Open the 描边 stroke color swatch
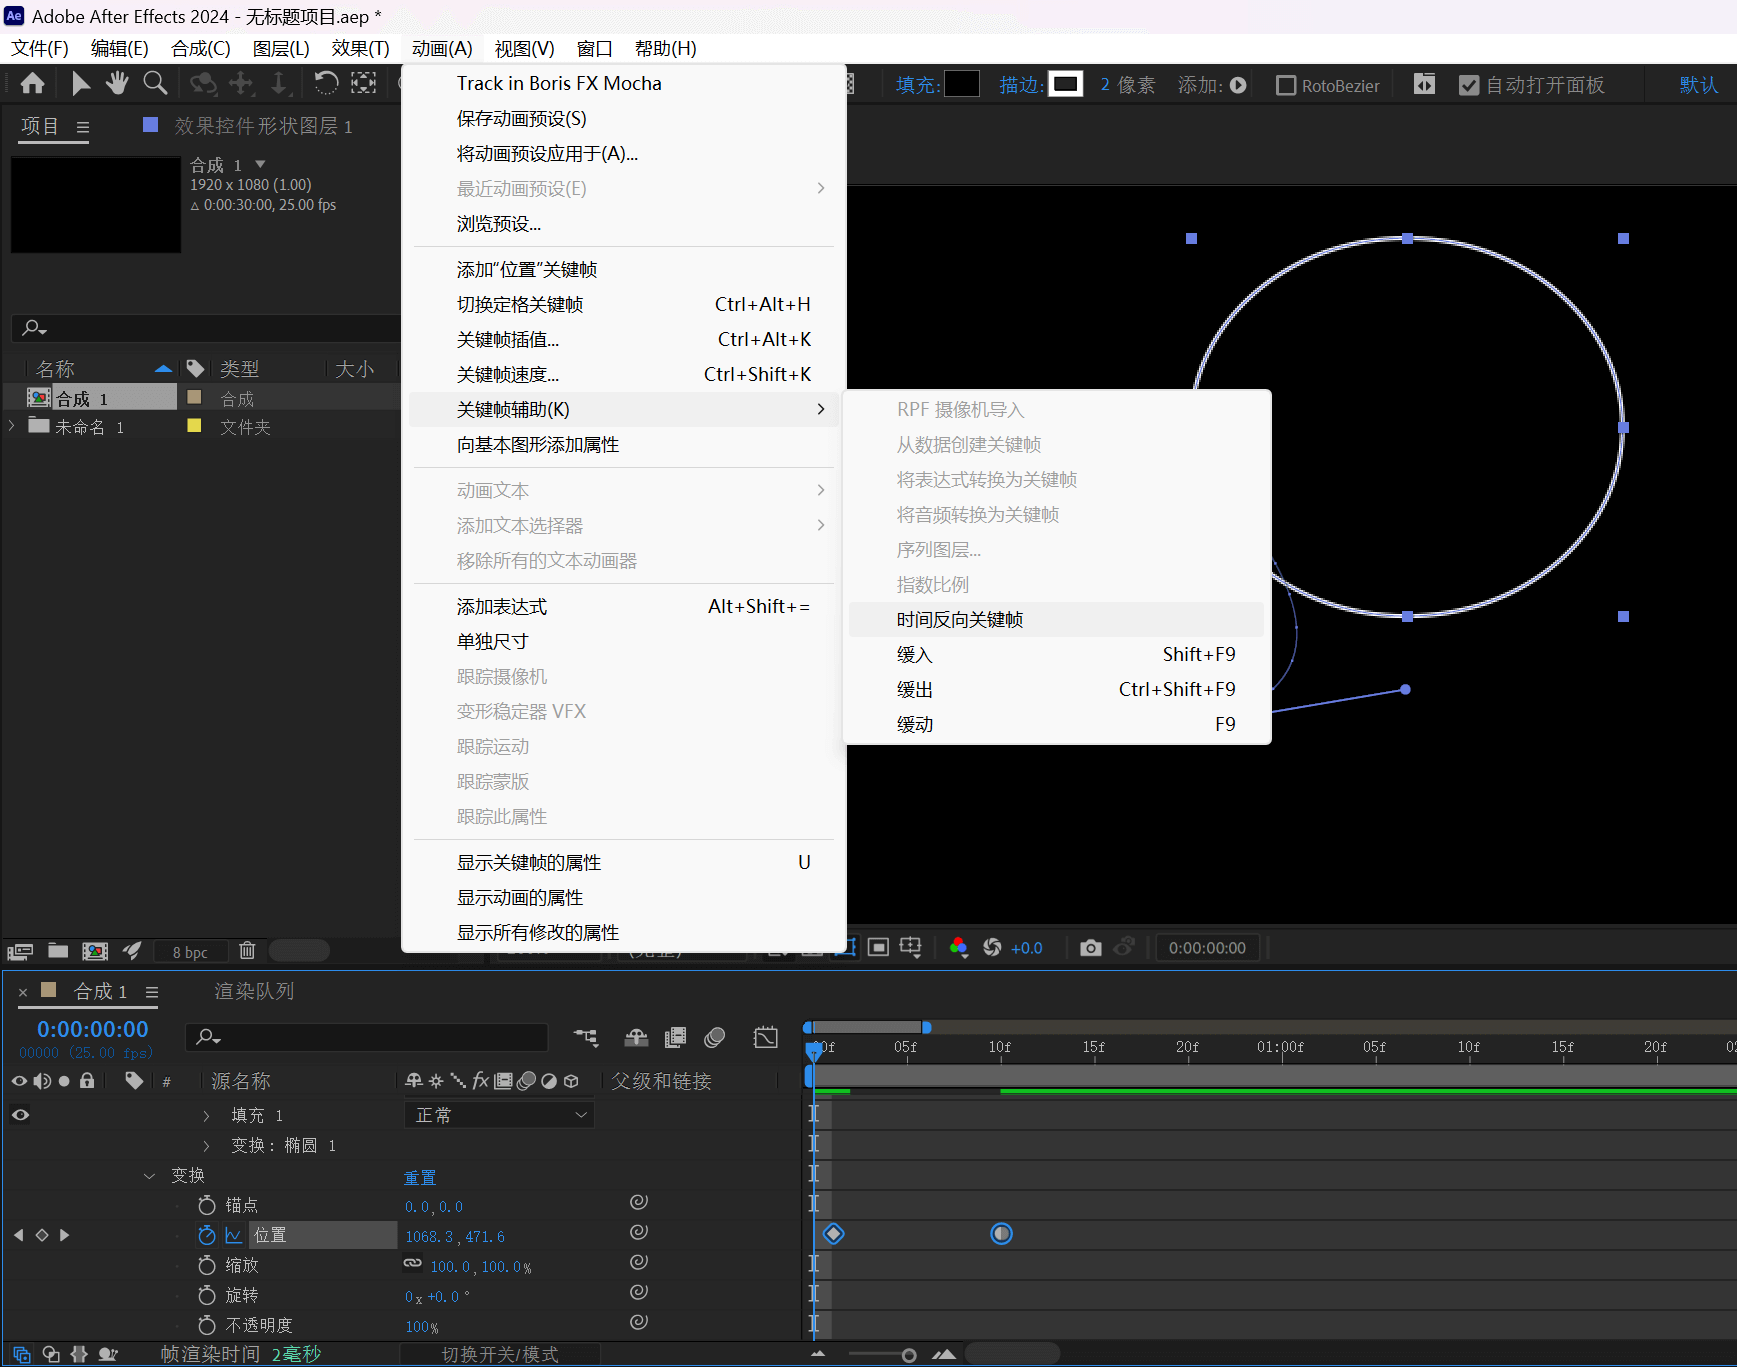Viewport: 1737px width, 1367px height. tap(1066, 84)
